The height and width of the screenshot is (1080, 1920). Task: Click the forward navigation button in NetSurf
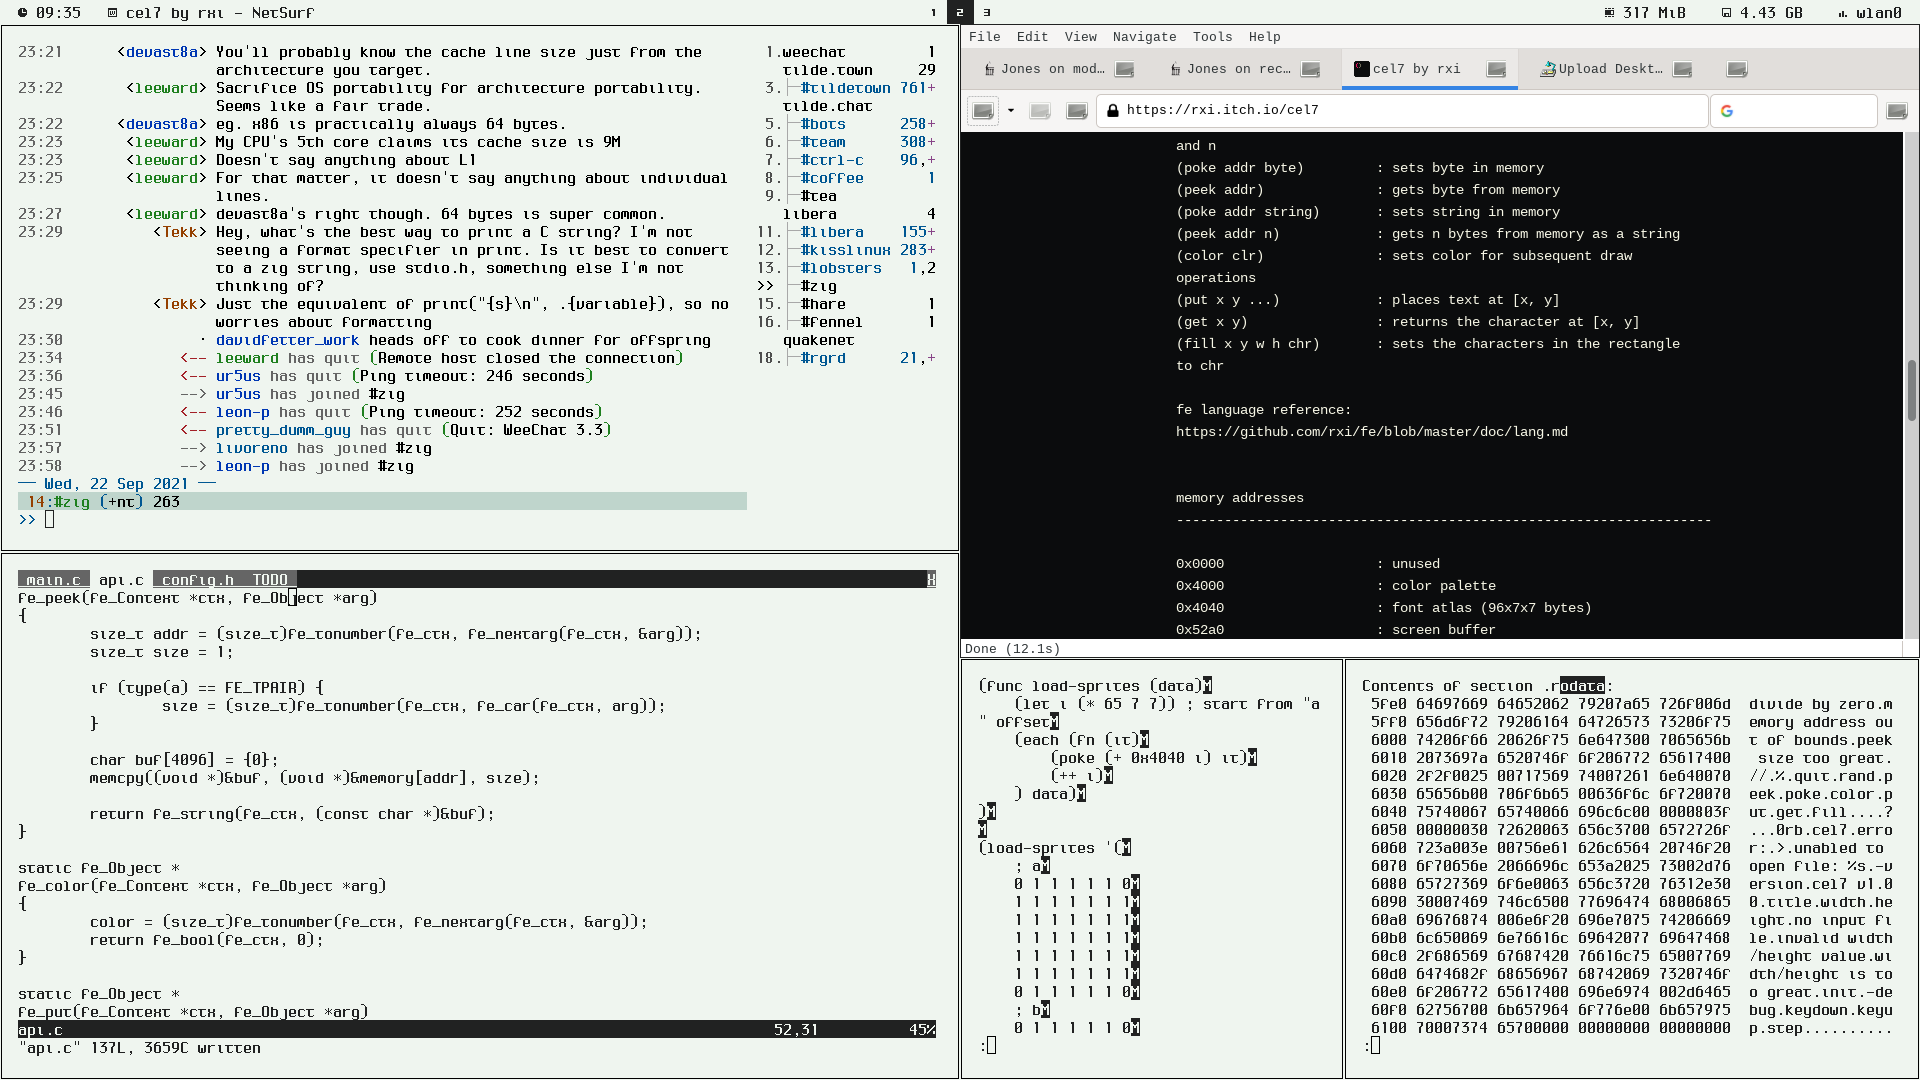1040,111
